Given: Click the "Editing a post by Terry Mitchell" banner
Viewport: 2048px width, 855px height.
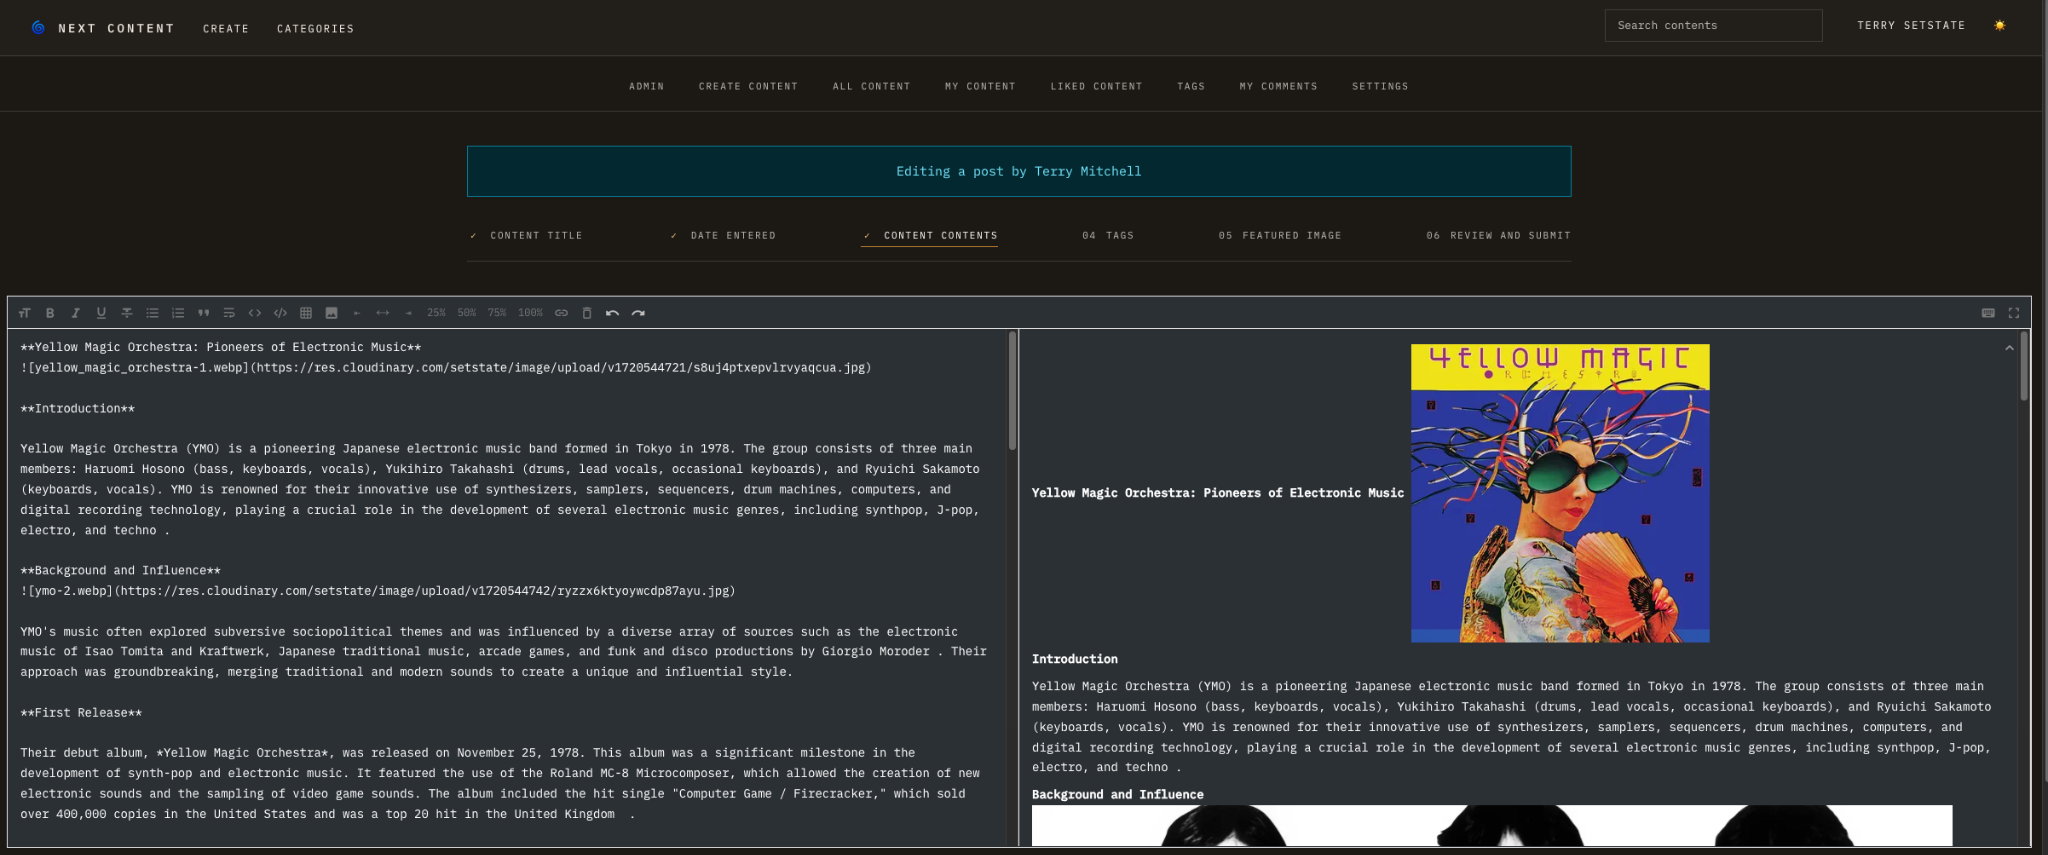Looking at the screenshot, I should 1019,171.
